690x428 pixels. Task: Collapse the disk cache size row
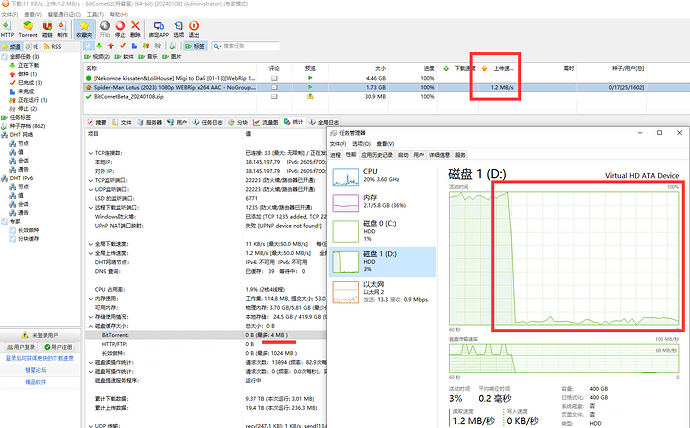pos(91,326)
